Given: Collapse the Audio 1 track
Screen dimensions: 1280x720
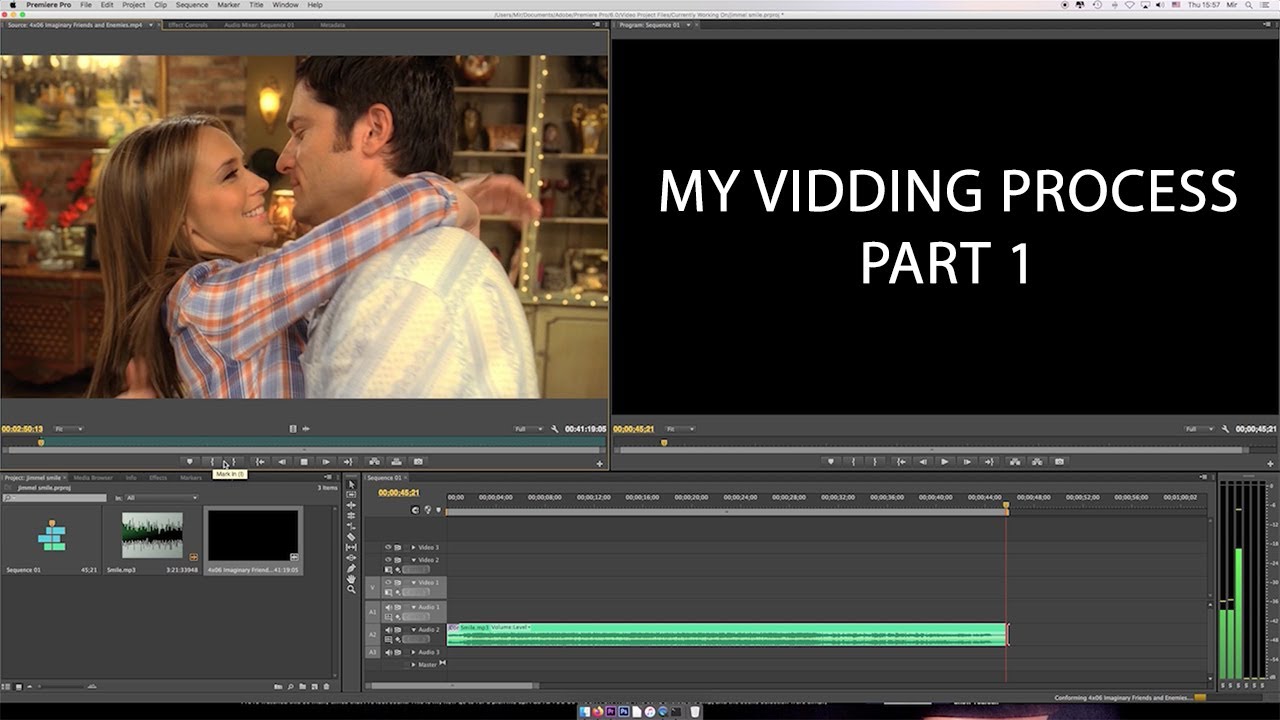Looking at the screenshot, I should [413, 607].
